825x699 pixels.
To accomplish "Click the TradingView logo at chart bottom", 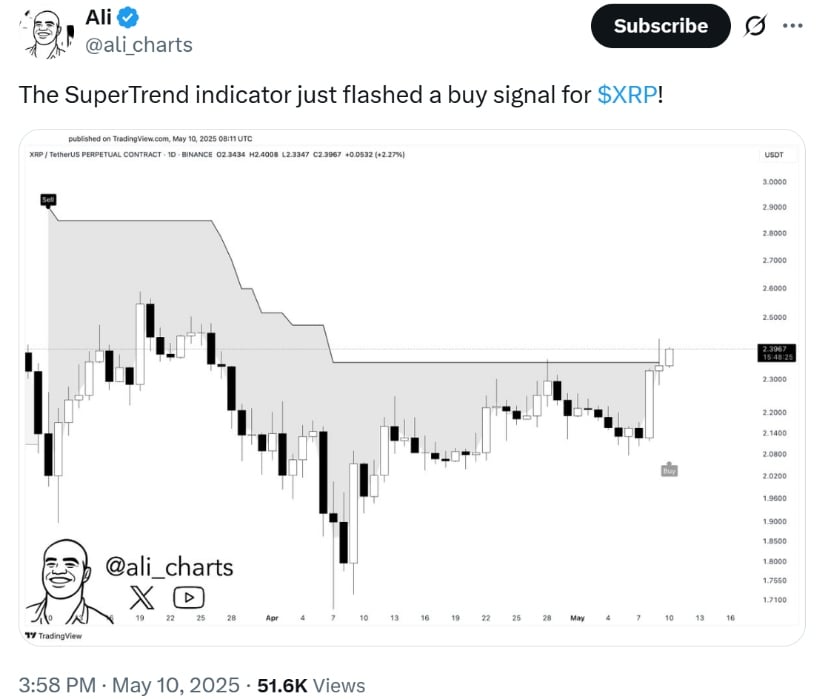I will coord(54,636).
